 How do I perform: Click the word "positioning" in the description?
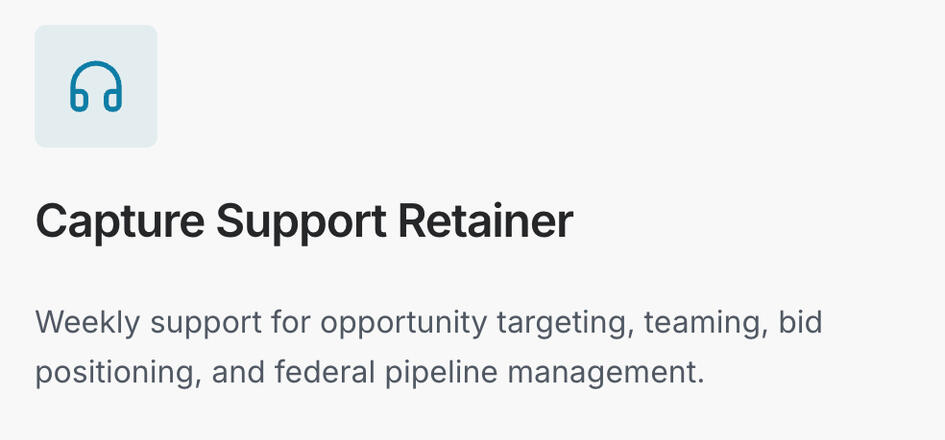[x=110, y=373]
